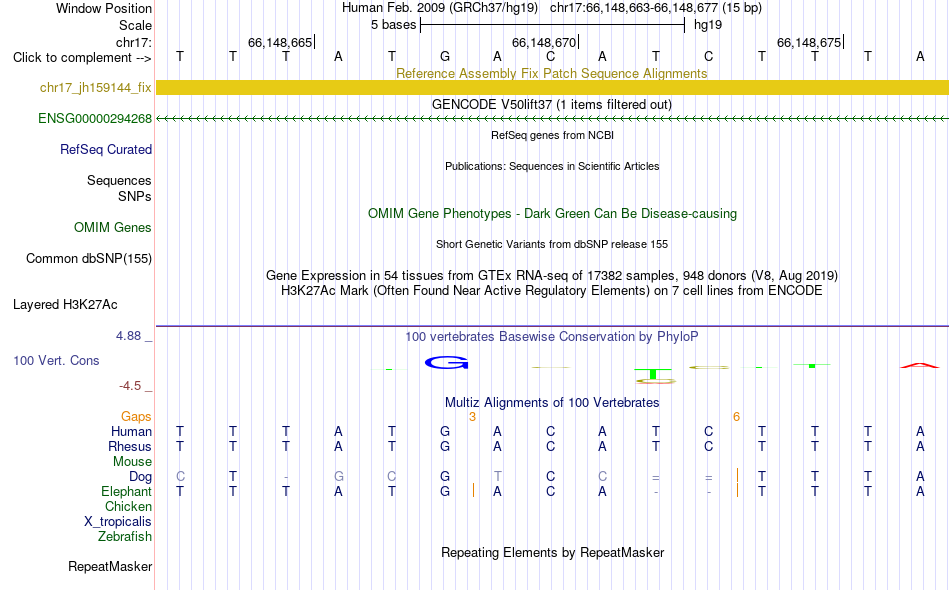Click position label 66,148,670

[x=544, y=42]
